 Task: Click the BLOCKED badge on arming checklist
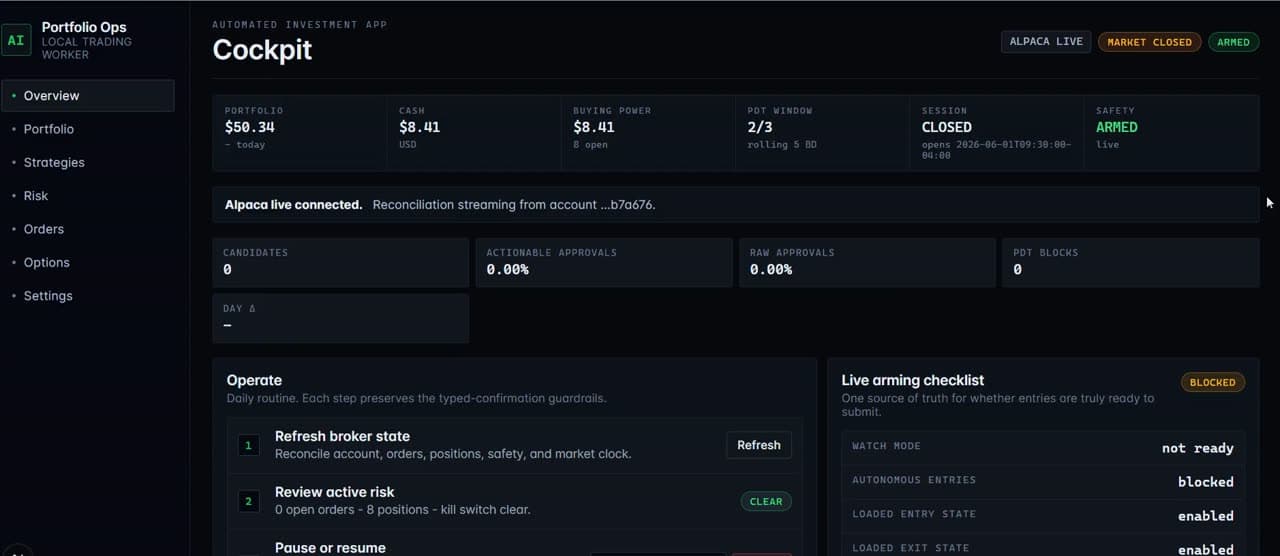tap(1212, 382)
